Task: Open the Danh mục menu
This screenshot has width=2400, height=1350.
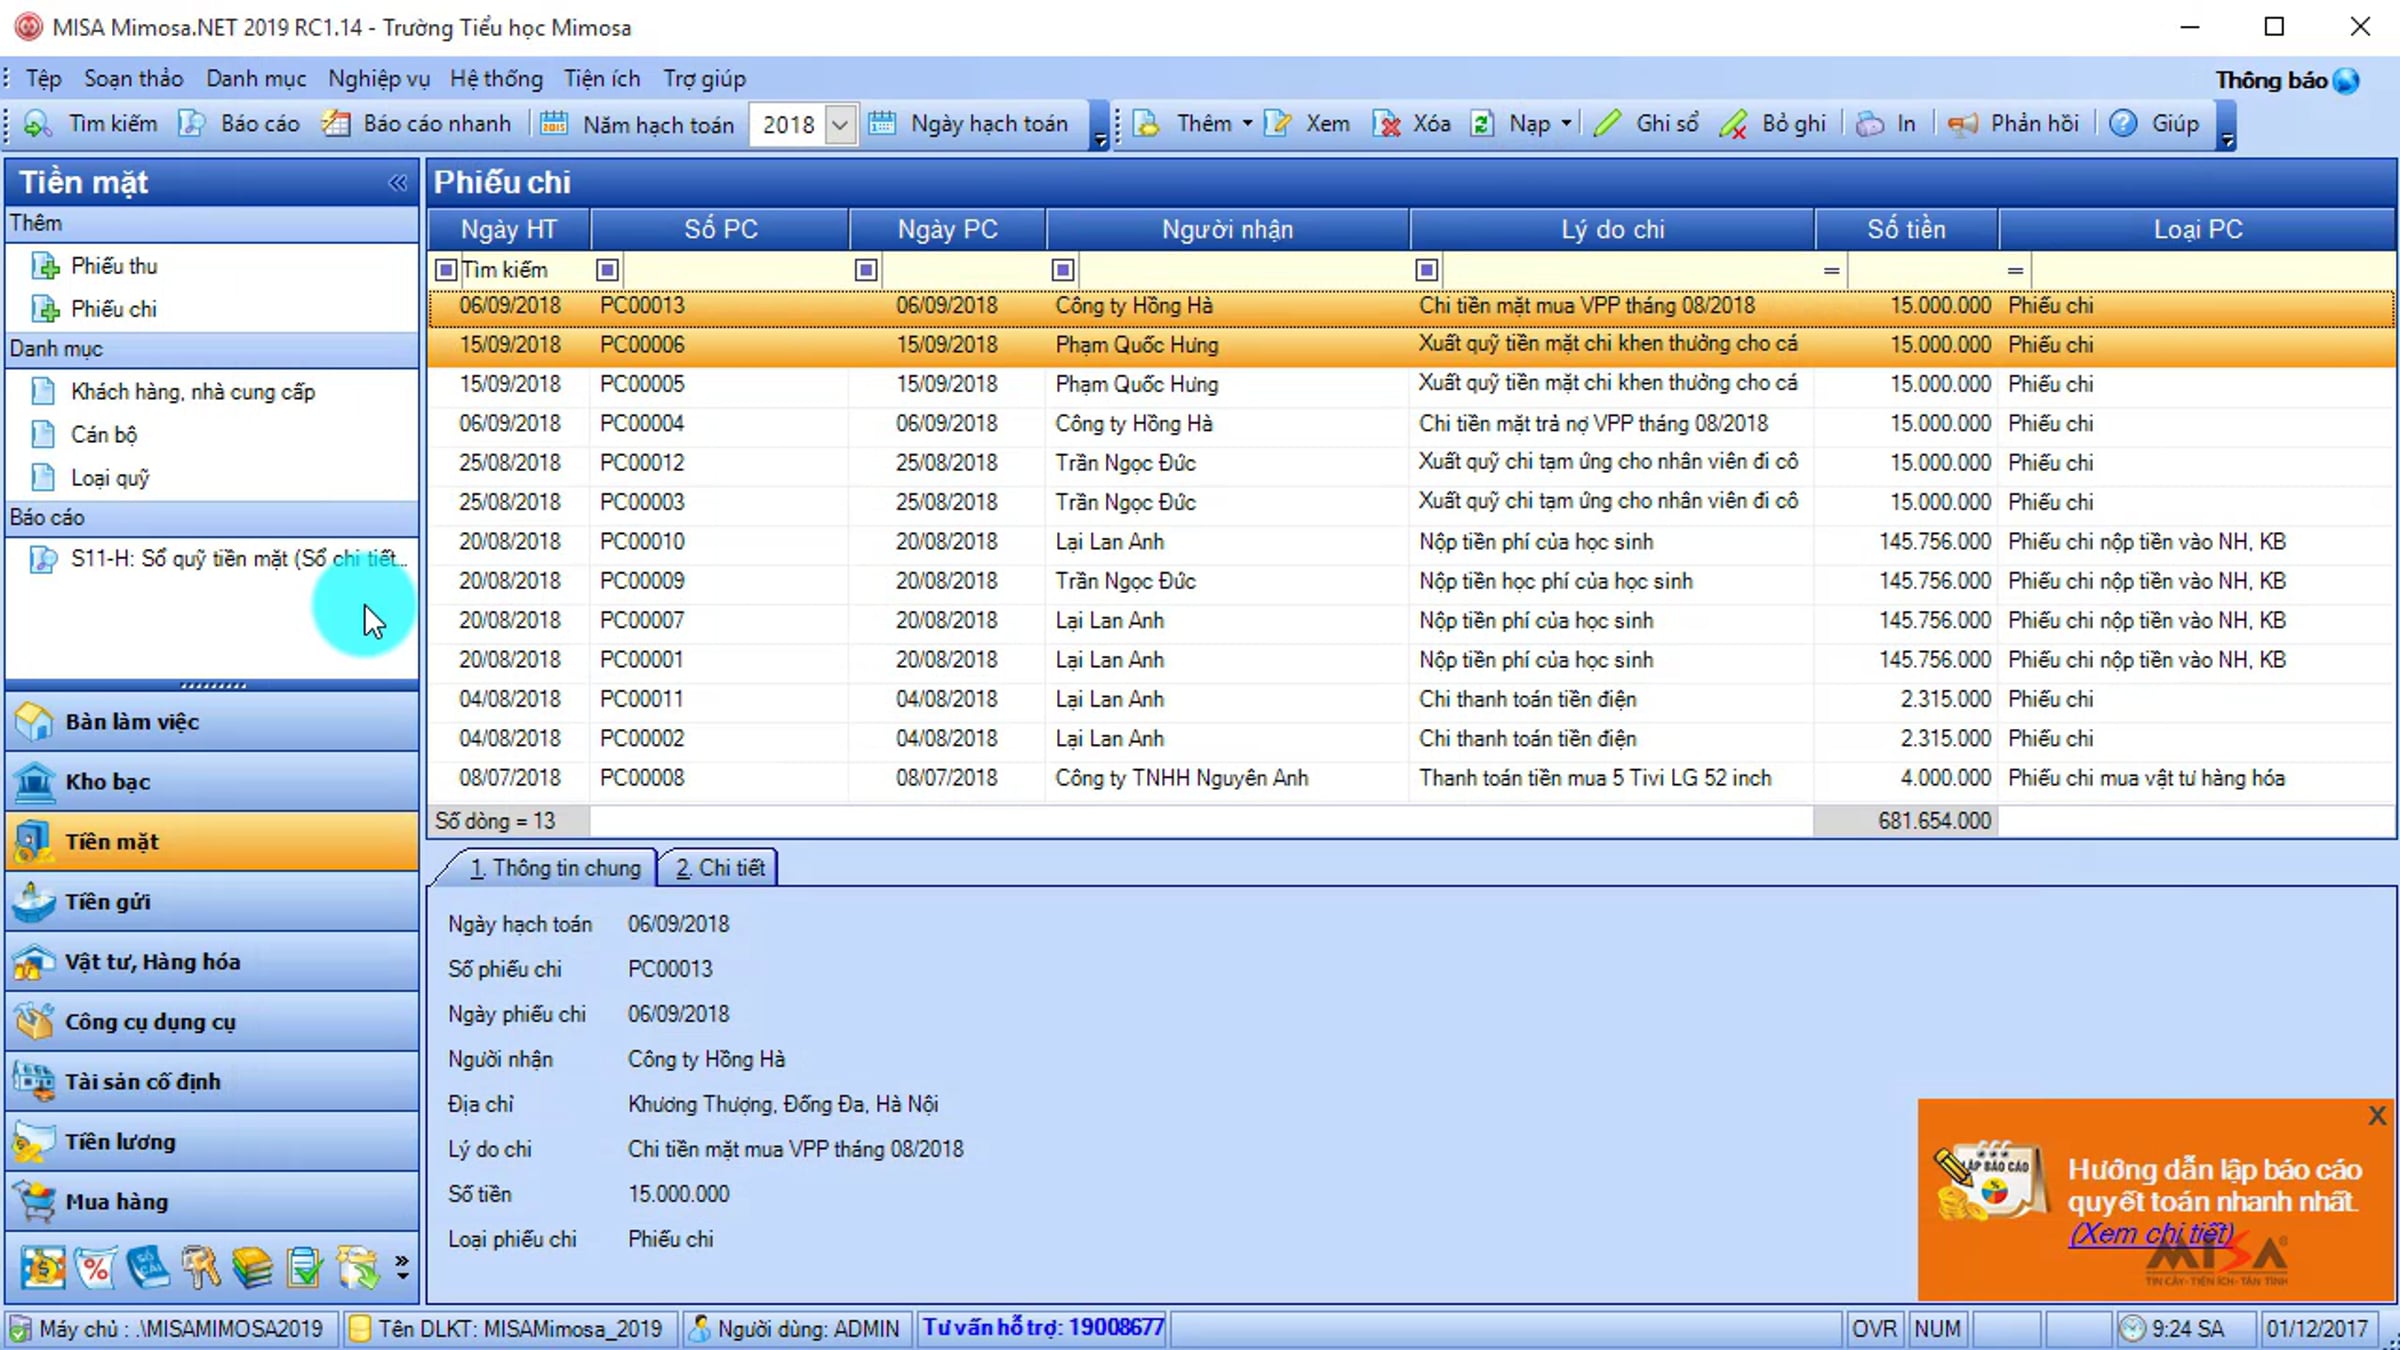Action: coord(256,79)
